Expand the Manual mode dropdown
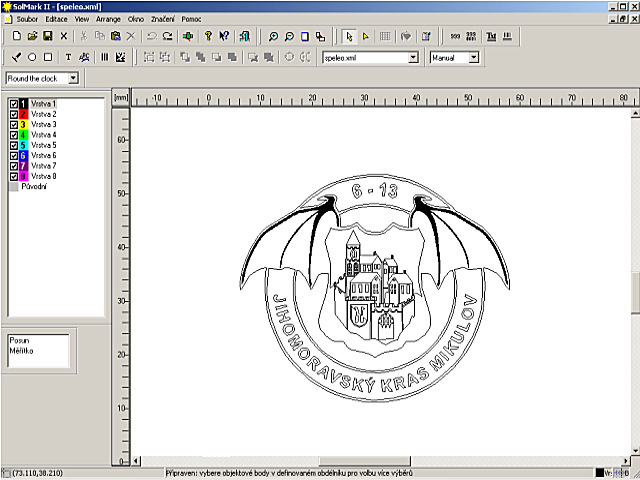The image size is (640, 480). pyautogui.click(x=473, y=58)
